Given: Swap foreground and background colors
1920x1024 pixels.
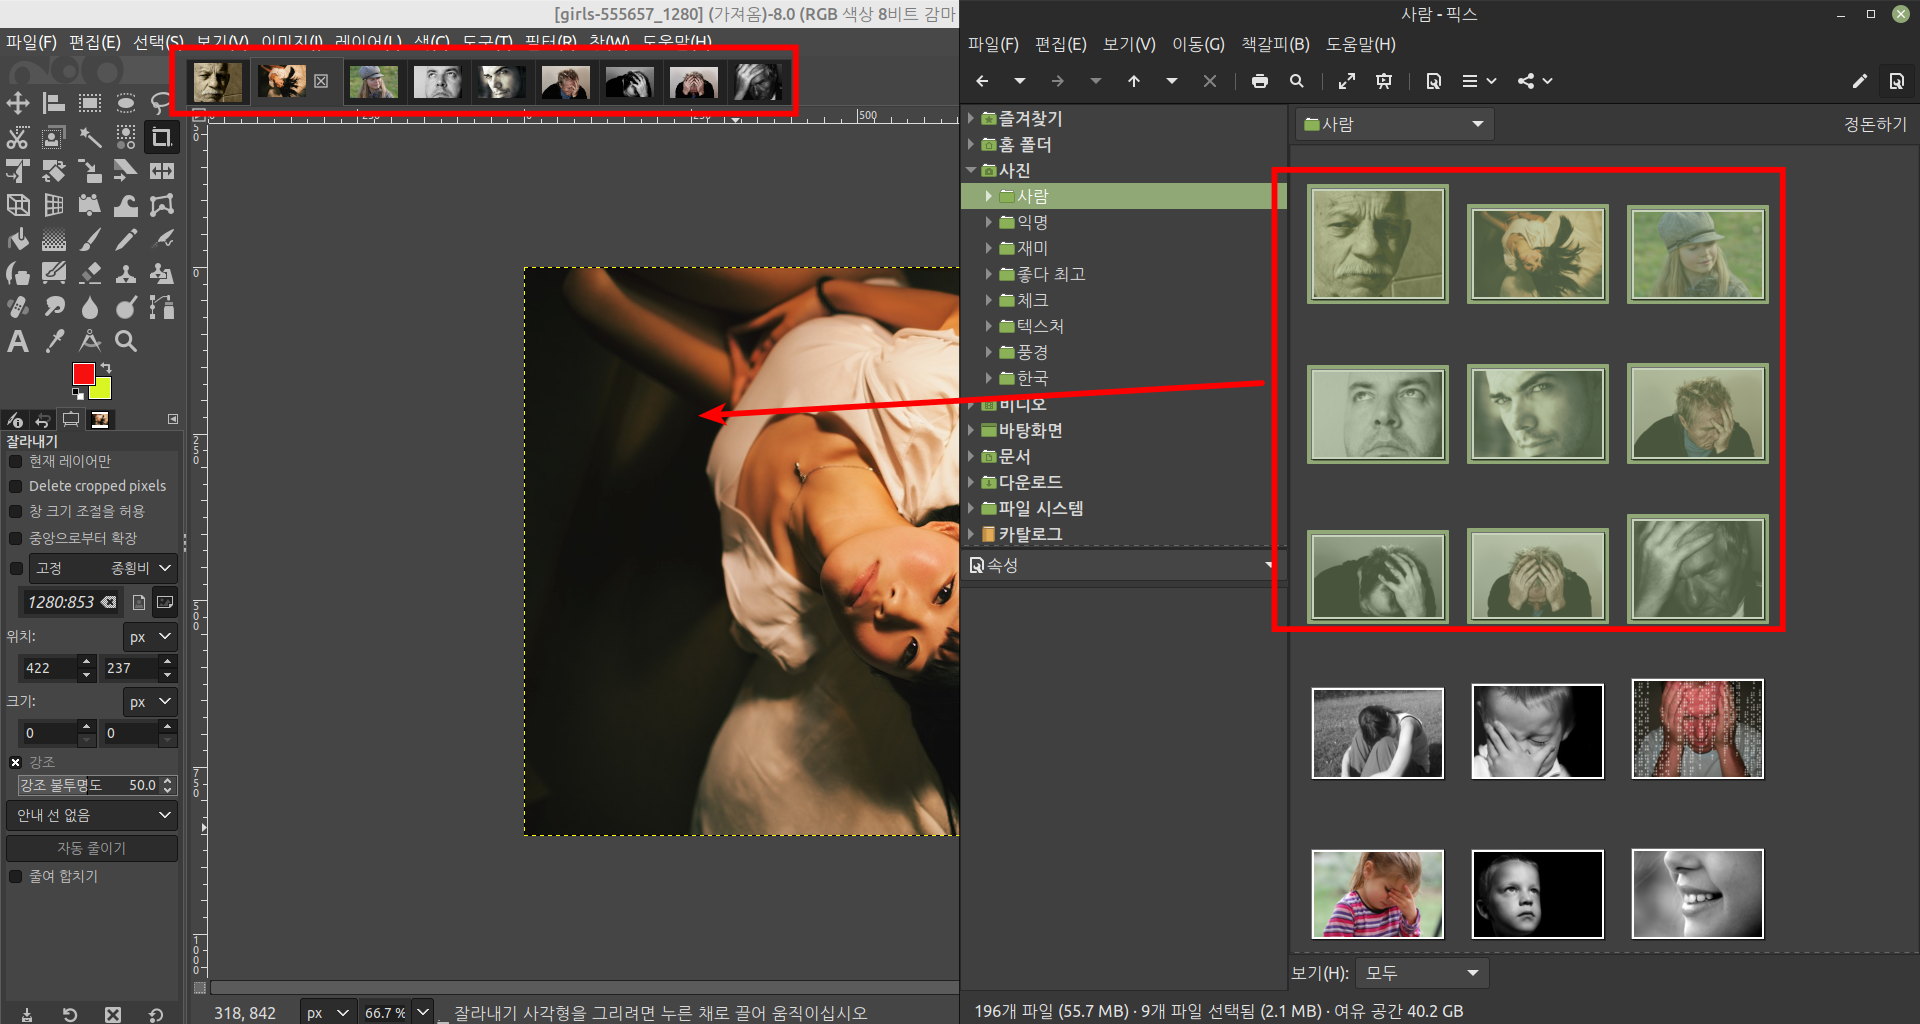Looking at the screenshot, I should point(106,369).
